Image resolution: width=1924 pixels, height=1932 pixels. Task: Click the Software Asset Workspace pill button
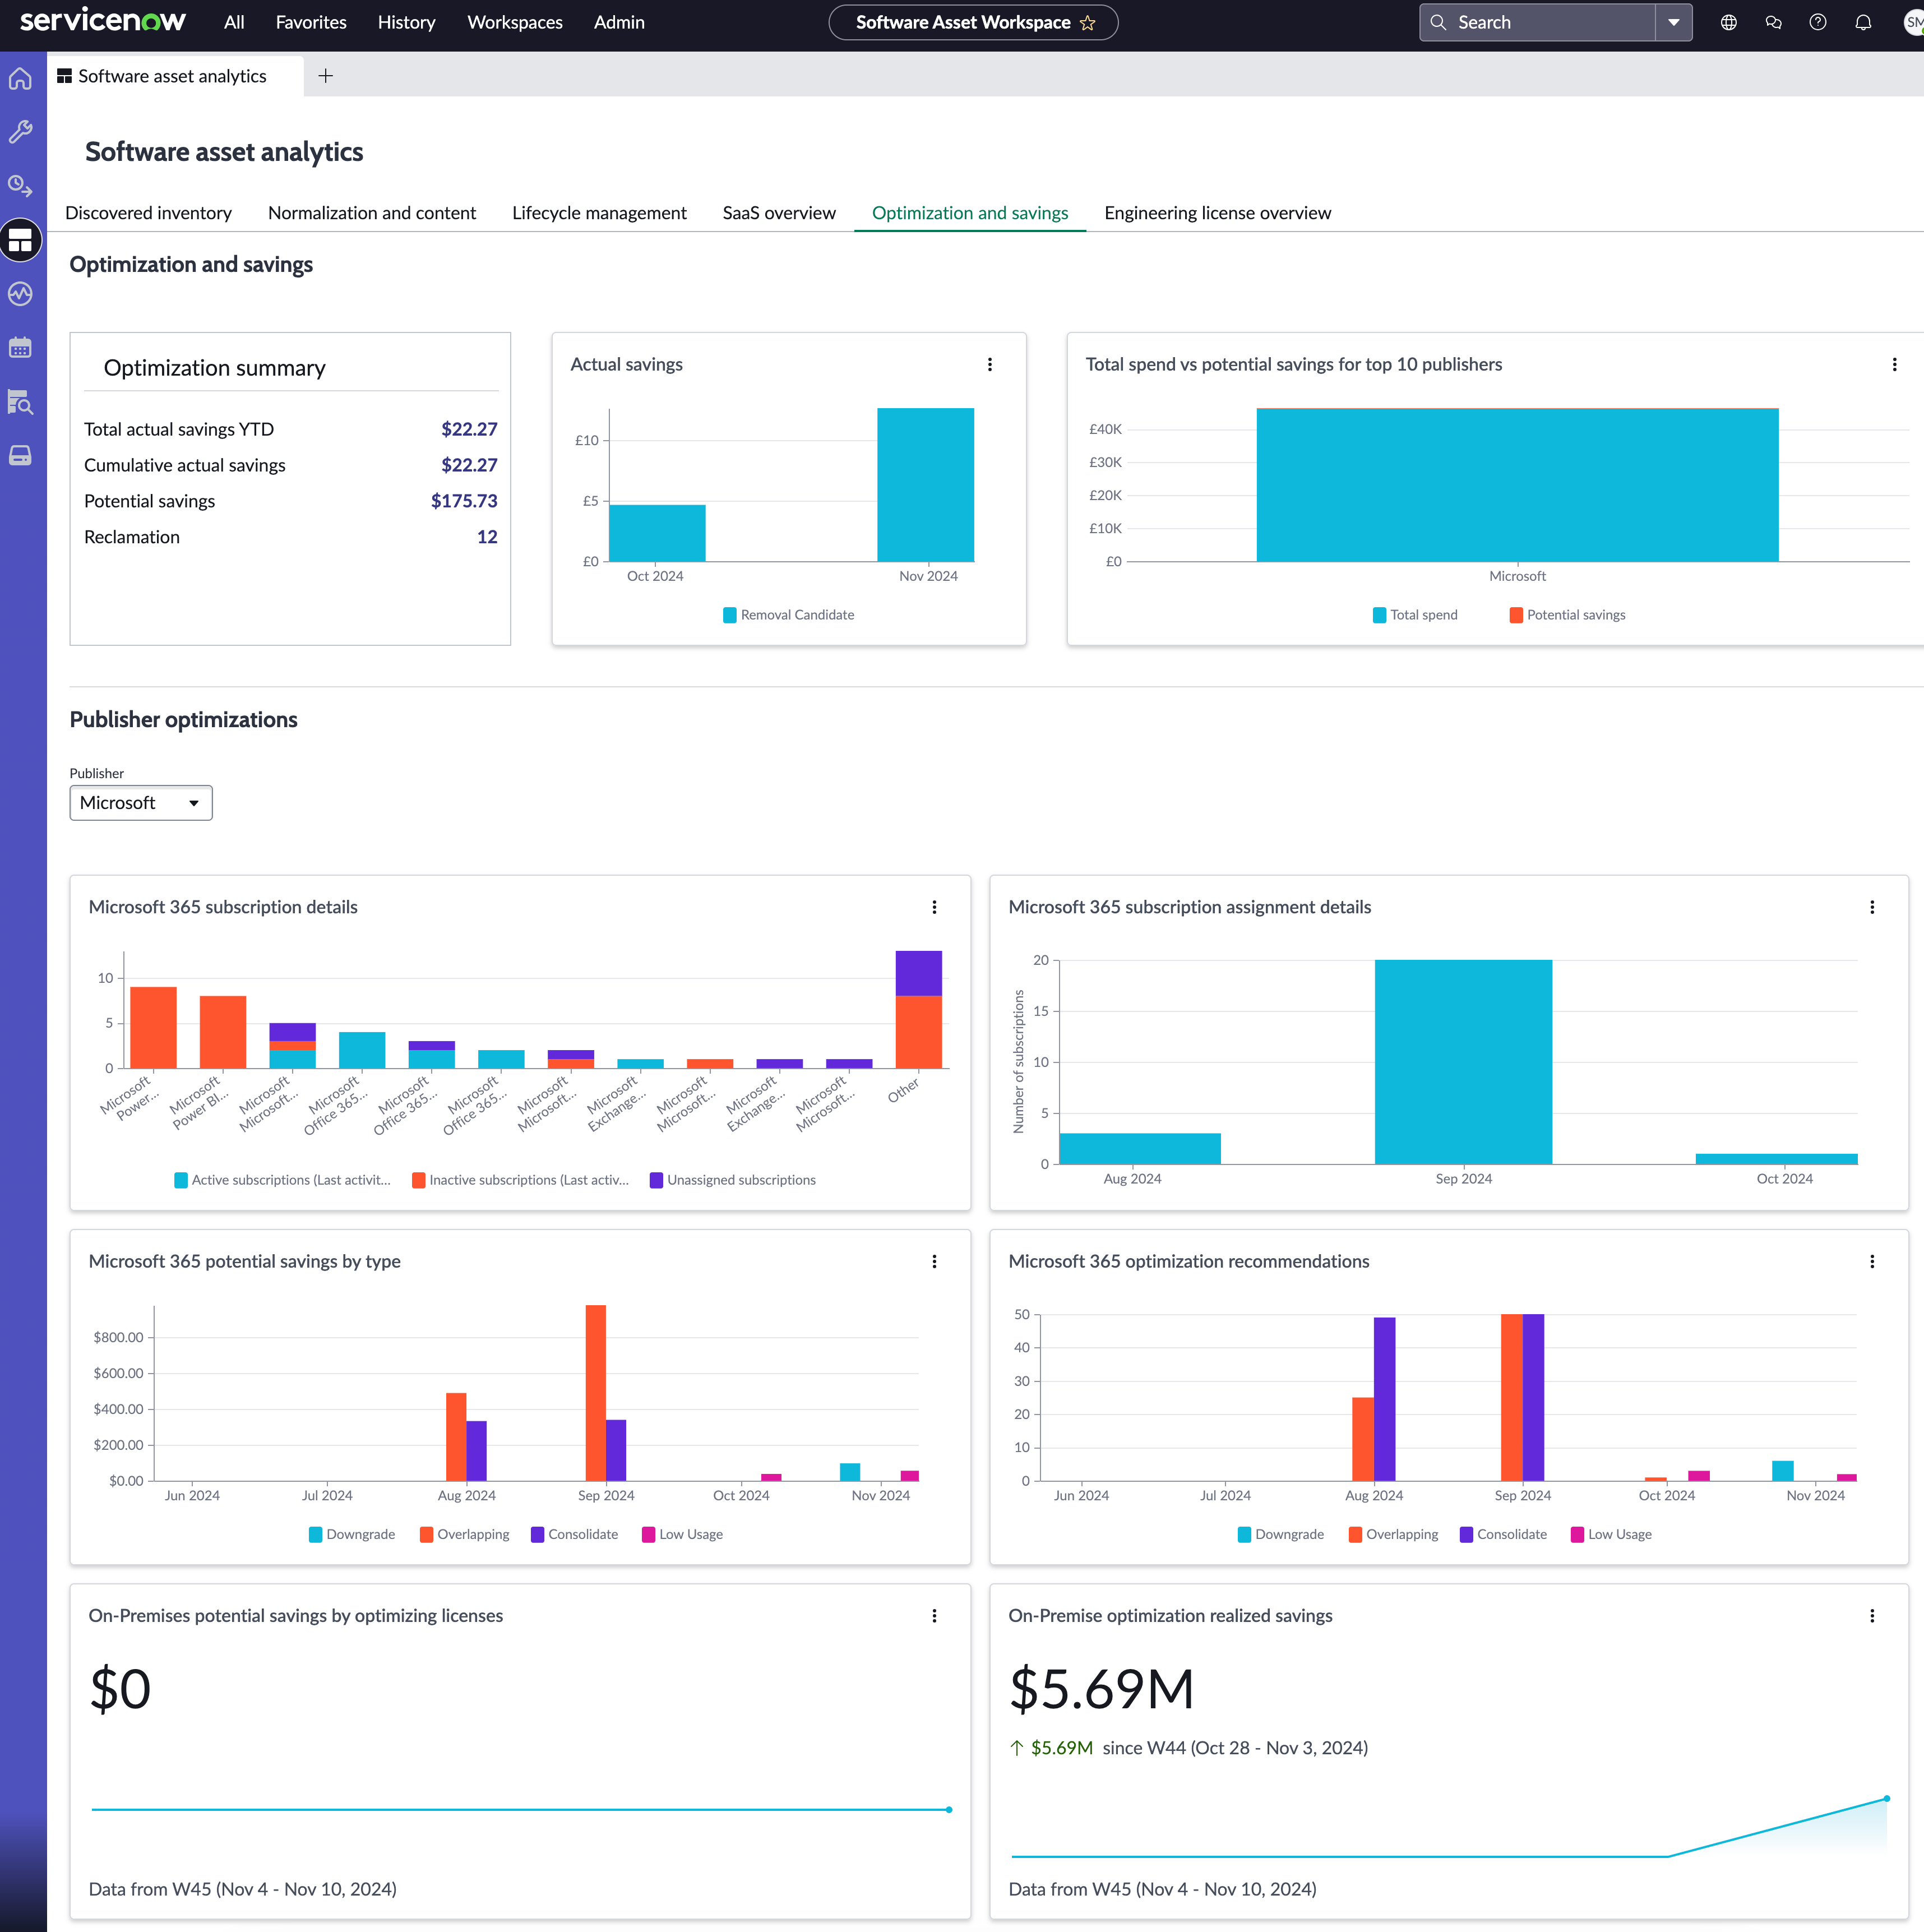[x=973, y=22]
